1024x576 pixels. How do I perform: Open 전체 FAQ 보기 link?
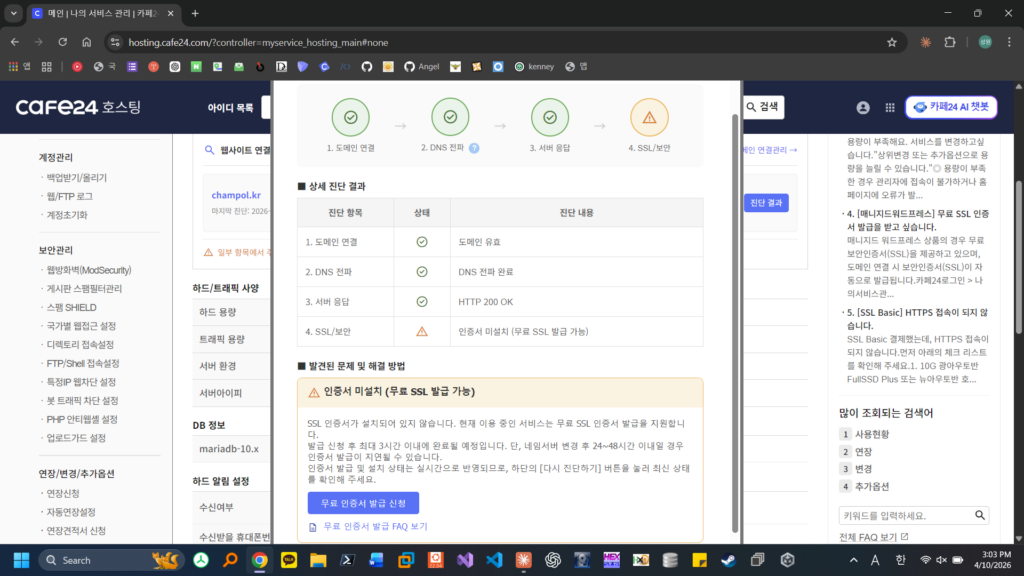click(873, 537)
